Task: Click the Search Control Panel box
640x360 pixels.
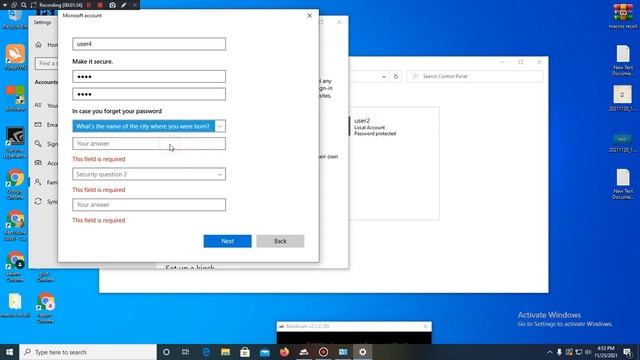Action: [475, 76]
